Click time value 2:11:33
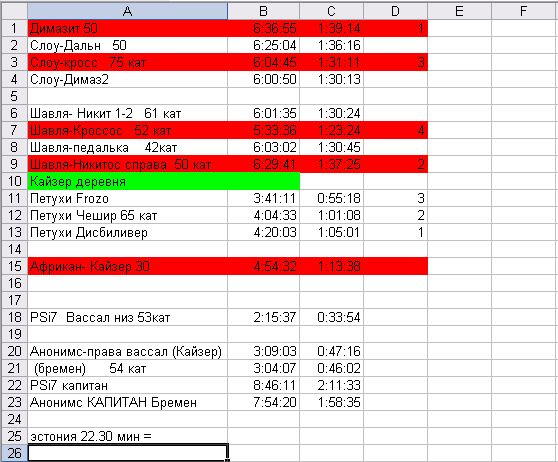Screen dimensions: 558x462 (x=339, y=385)
